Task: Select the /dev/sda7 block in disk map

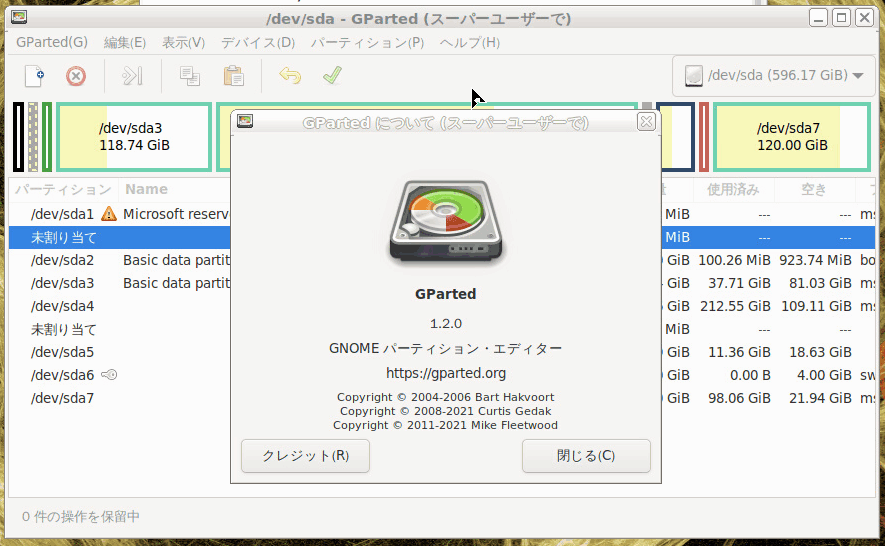Action: coord(792,137)
